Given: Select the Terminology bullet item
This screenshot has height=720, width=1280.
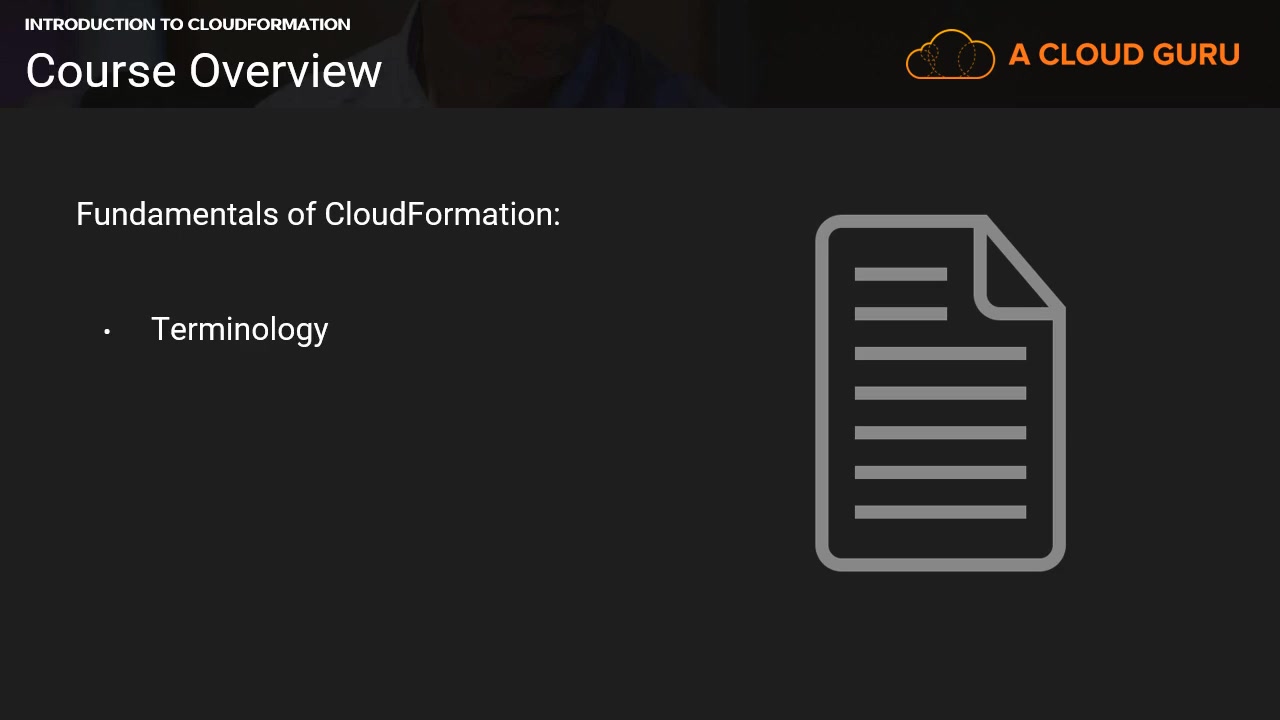Looking at the screenshot, I should tap(239, 330).
